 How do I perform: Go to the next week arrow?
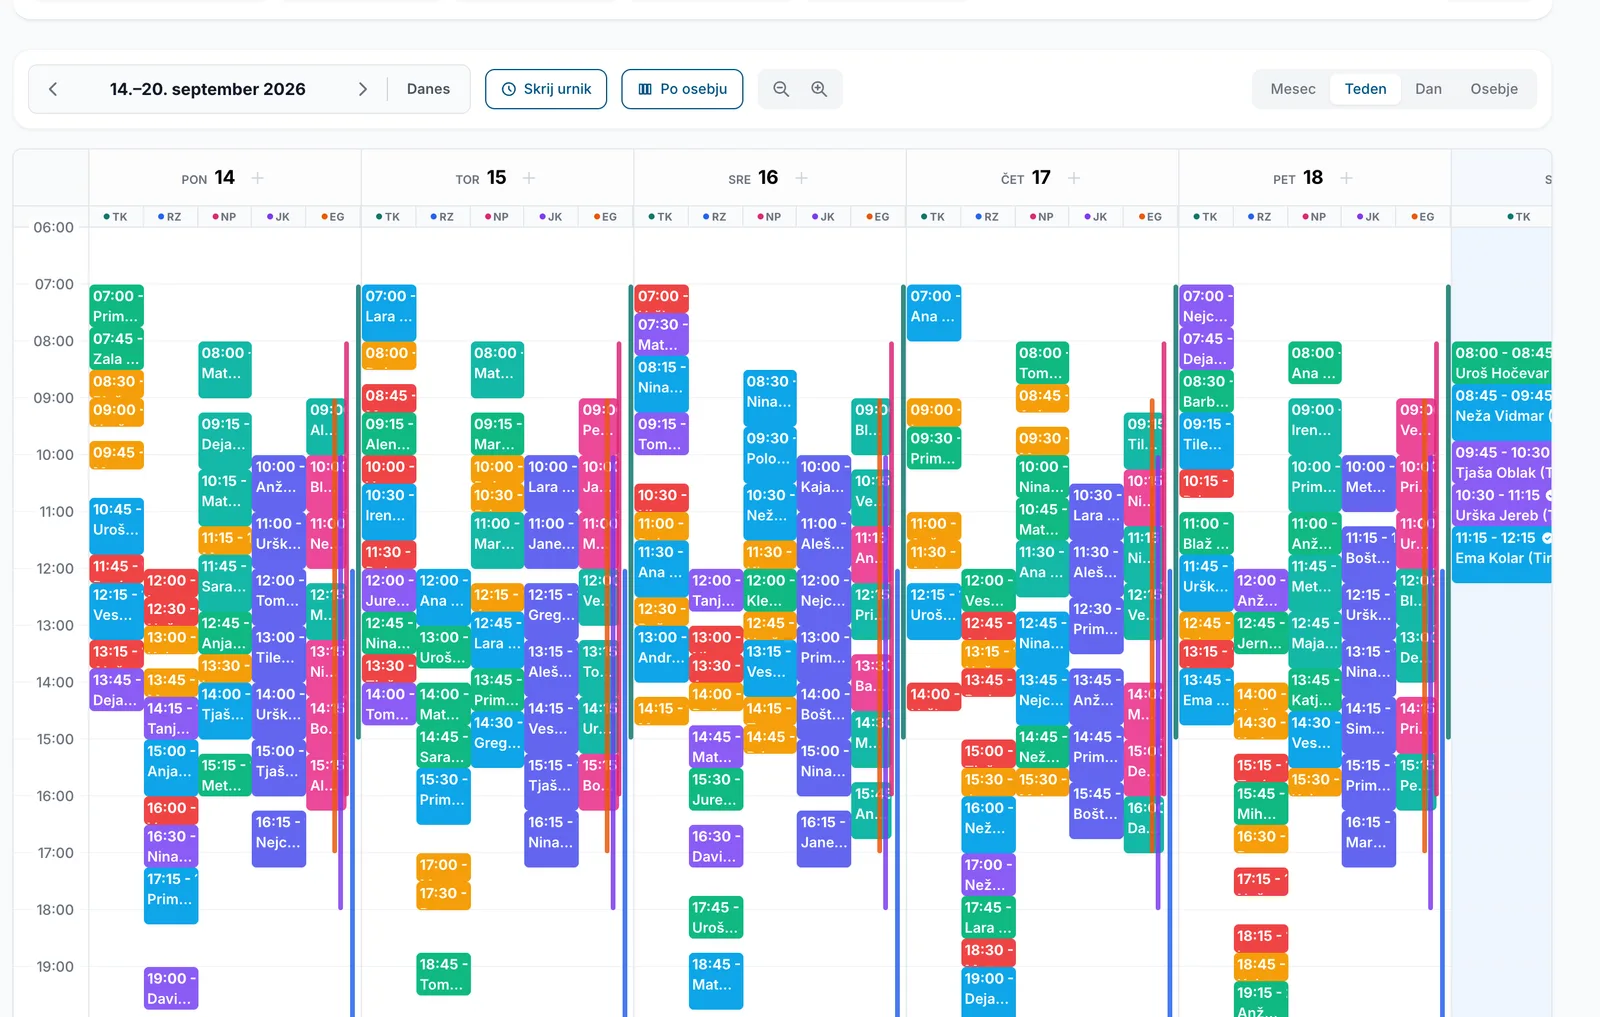tap(363, 89)
